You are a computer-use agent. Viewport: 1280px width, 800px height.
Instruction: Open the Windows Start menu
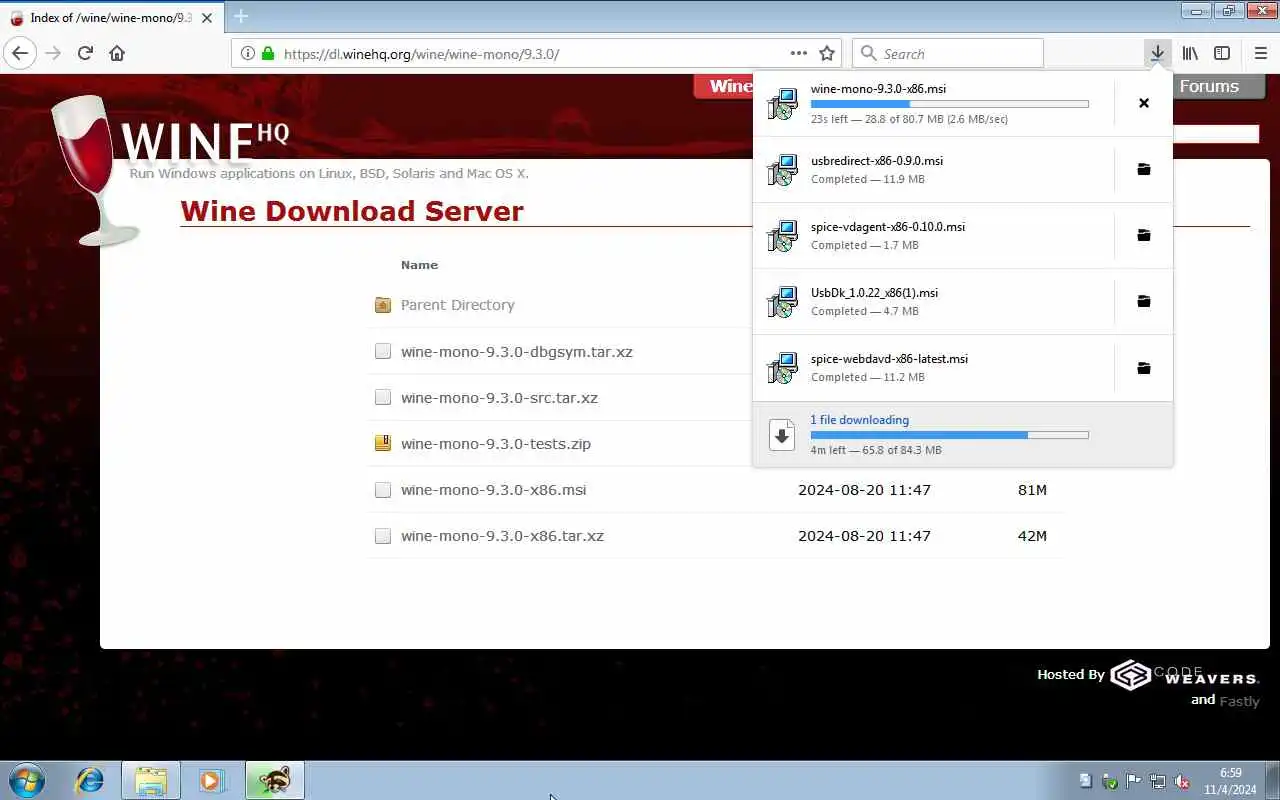pos(27,780)
